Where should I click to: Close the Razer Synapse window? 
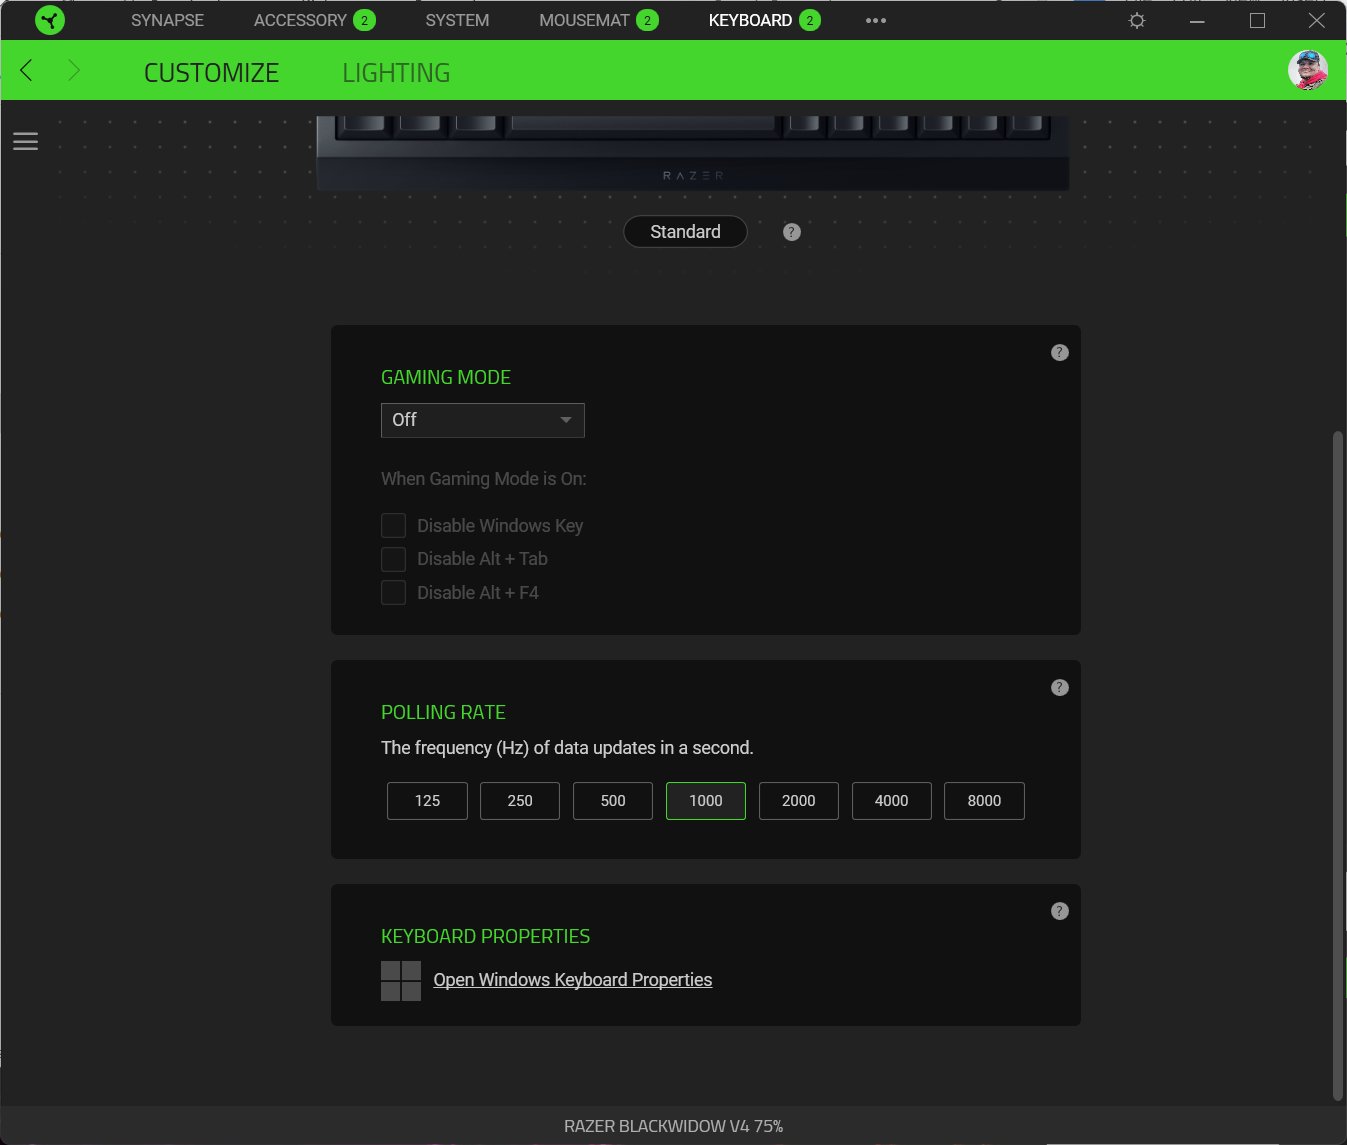[x=1317, y=20]
